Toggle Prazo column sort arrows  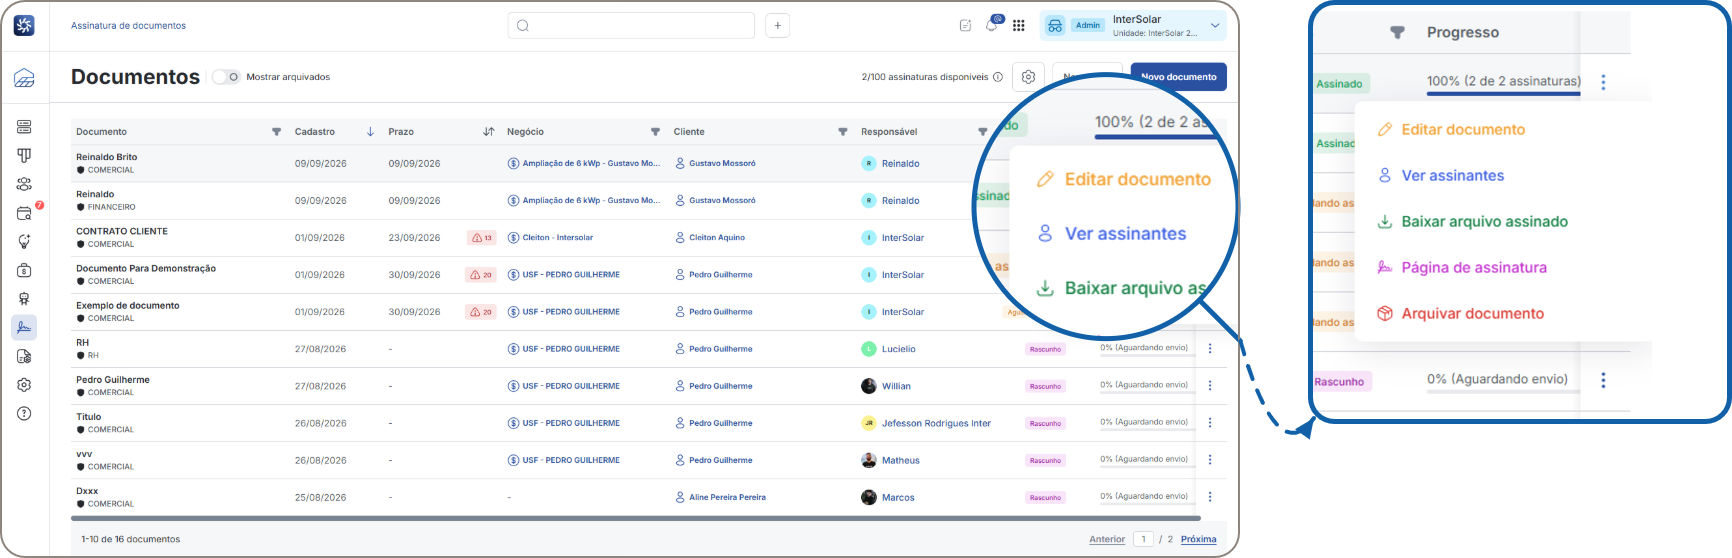click(489, 132)
